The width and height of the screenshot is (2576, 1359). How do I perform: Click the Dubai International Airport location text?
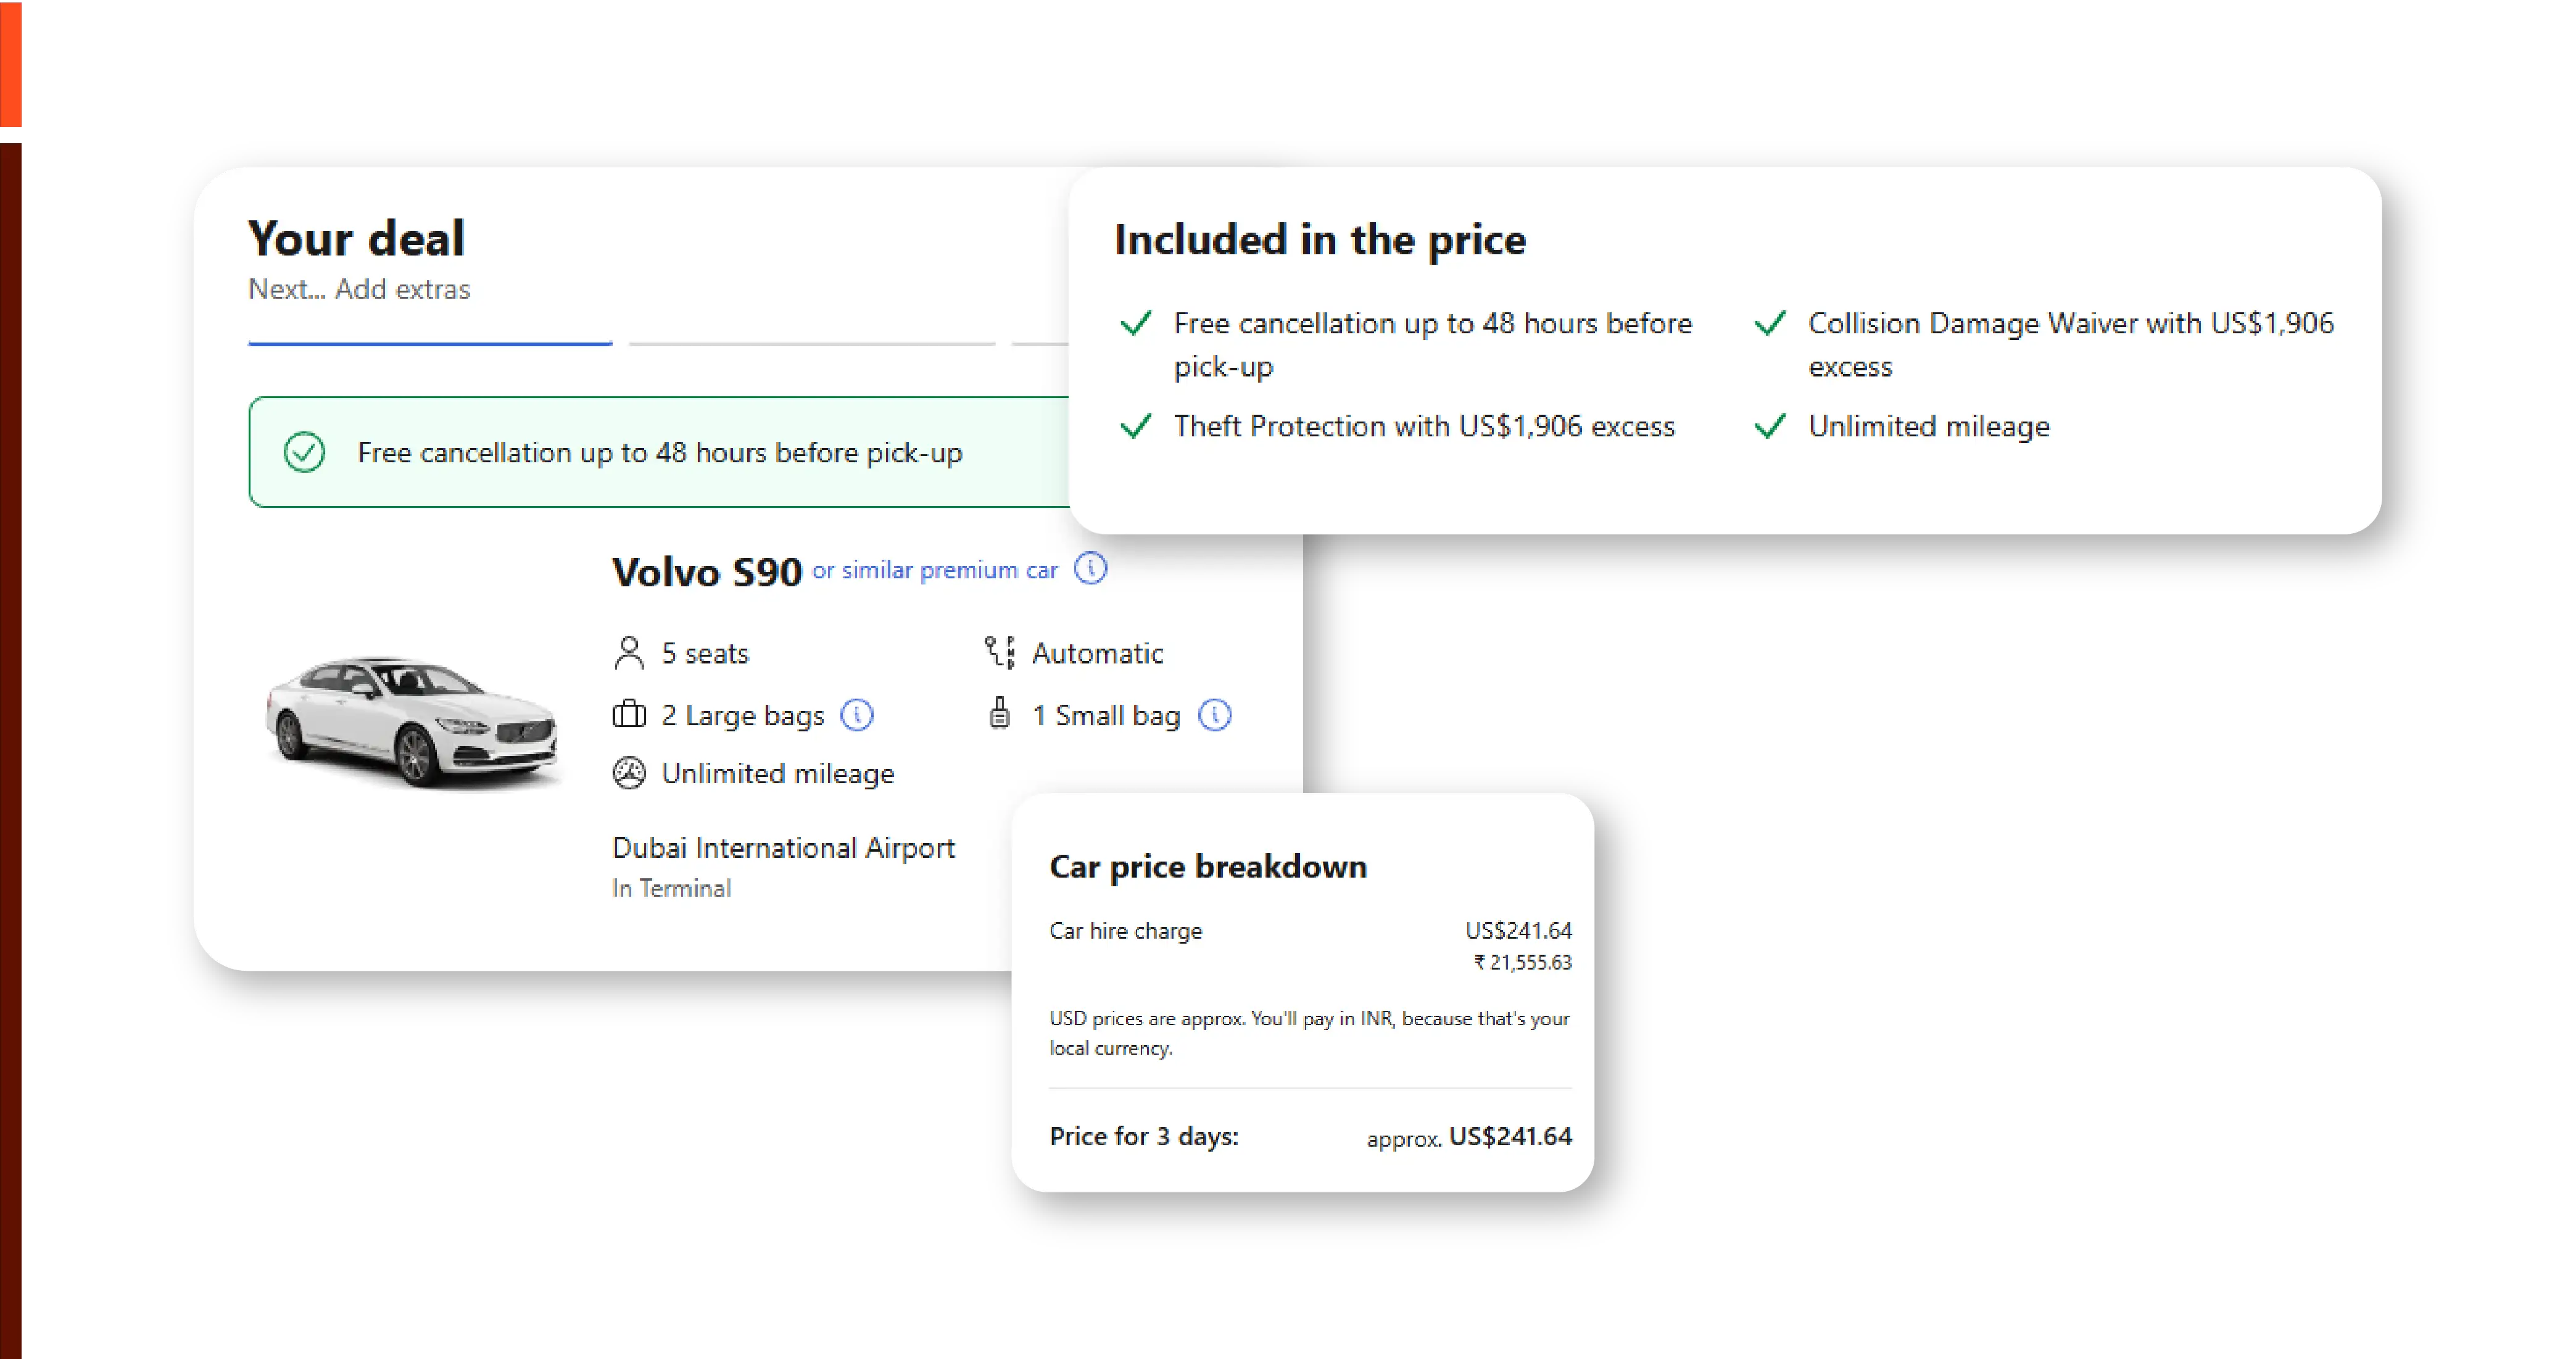(x=783, y=848)
